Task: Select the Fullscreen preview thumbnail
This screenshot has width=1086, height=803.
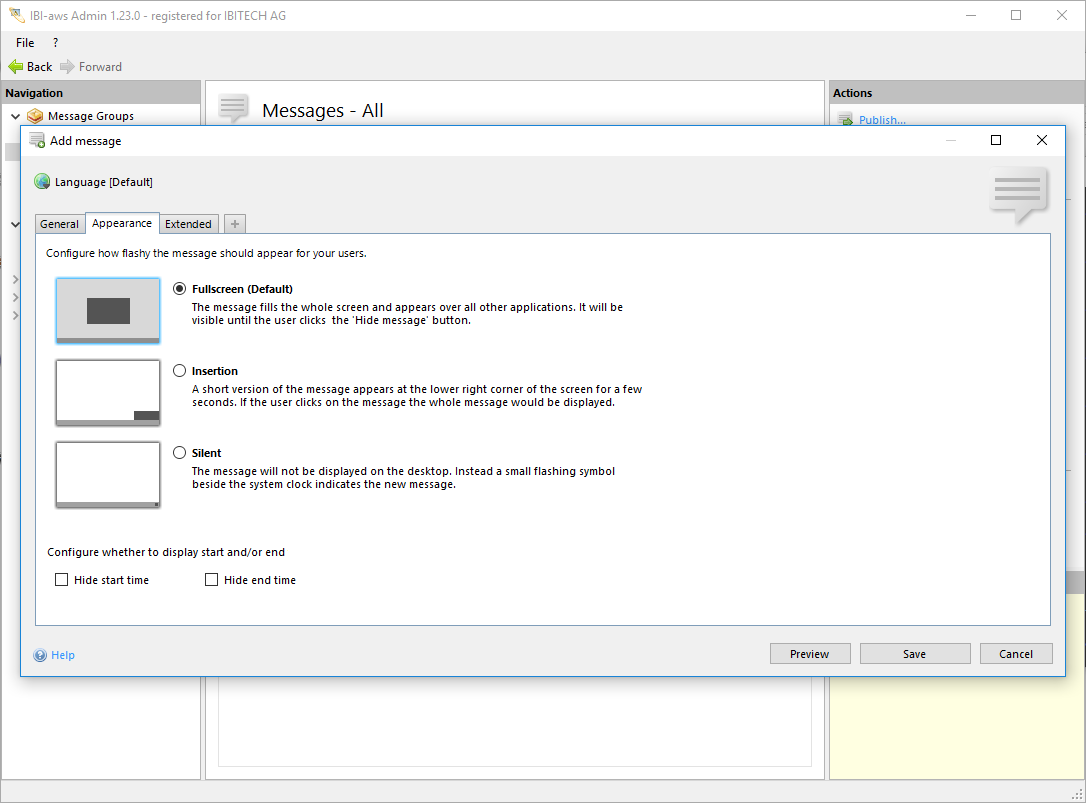Action: click(x=108, y=311)
